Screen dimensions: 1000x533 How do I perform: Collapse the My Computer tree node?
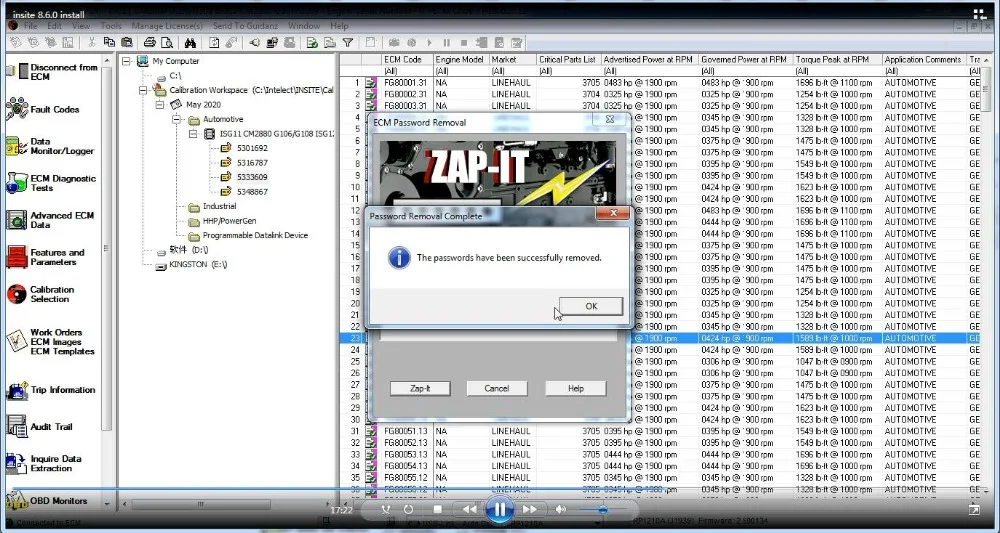click(126, 61)
